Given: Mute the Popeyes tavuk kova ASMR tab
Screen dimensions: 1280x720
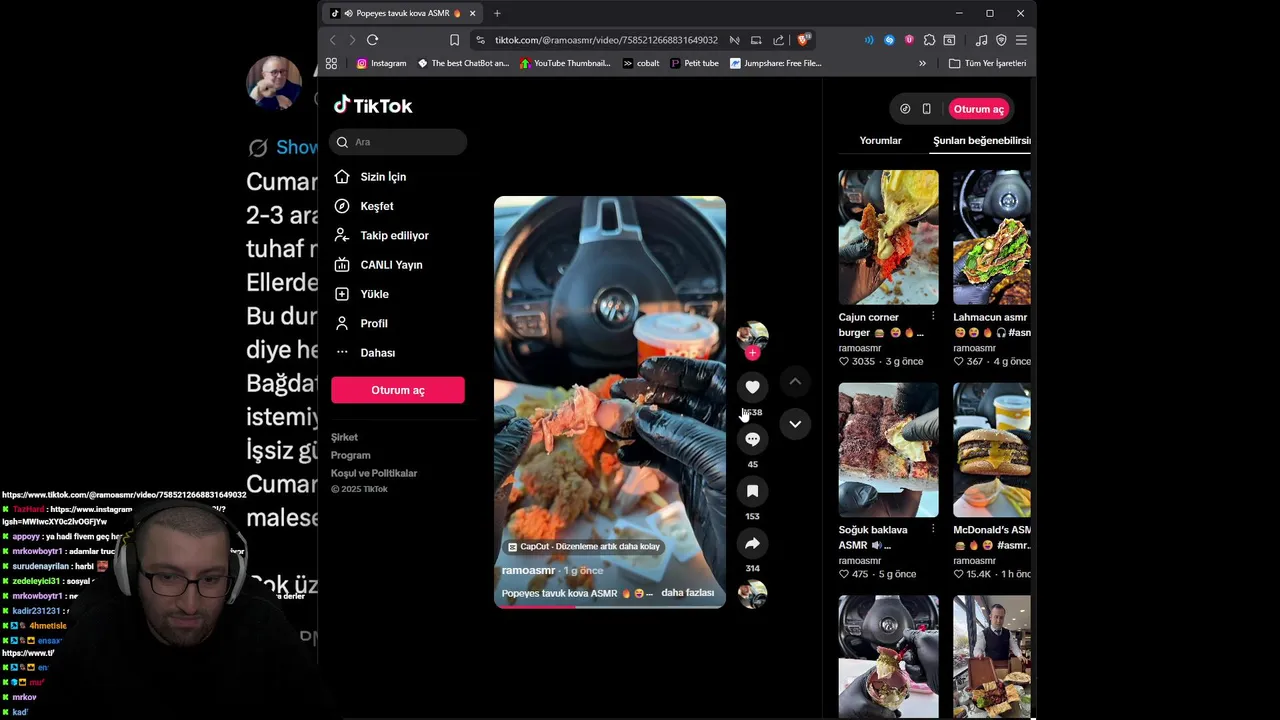Looking at the screenshot, I should tap(348, 13).
